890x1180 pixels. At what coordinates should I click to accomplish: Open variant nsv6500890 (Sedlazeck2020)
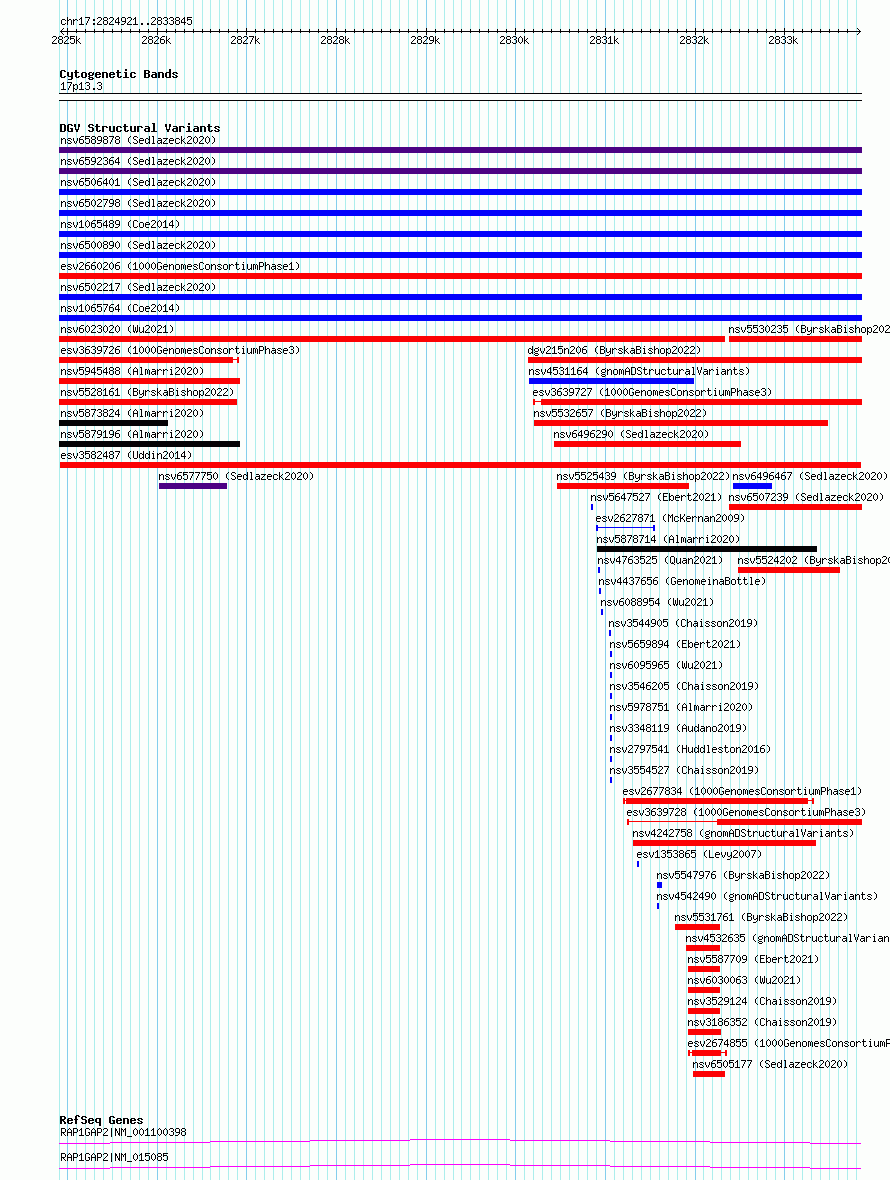click(138, 246)
